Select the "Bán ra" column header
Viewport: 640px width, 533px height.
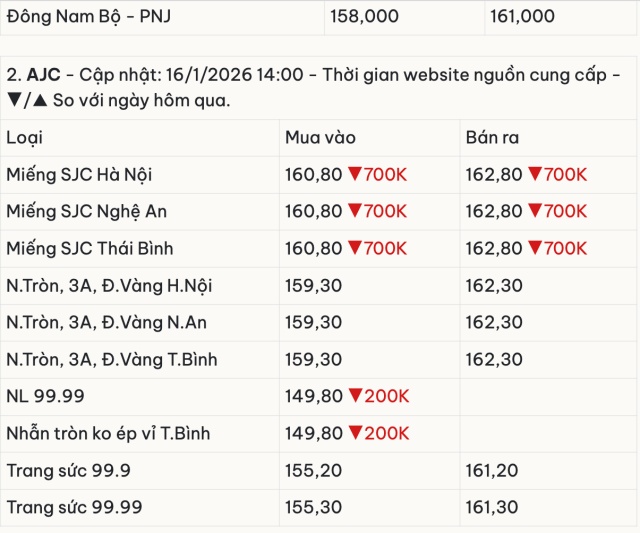pos(491,138)
